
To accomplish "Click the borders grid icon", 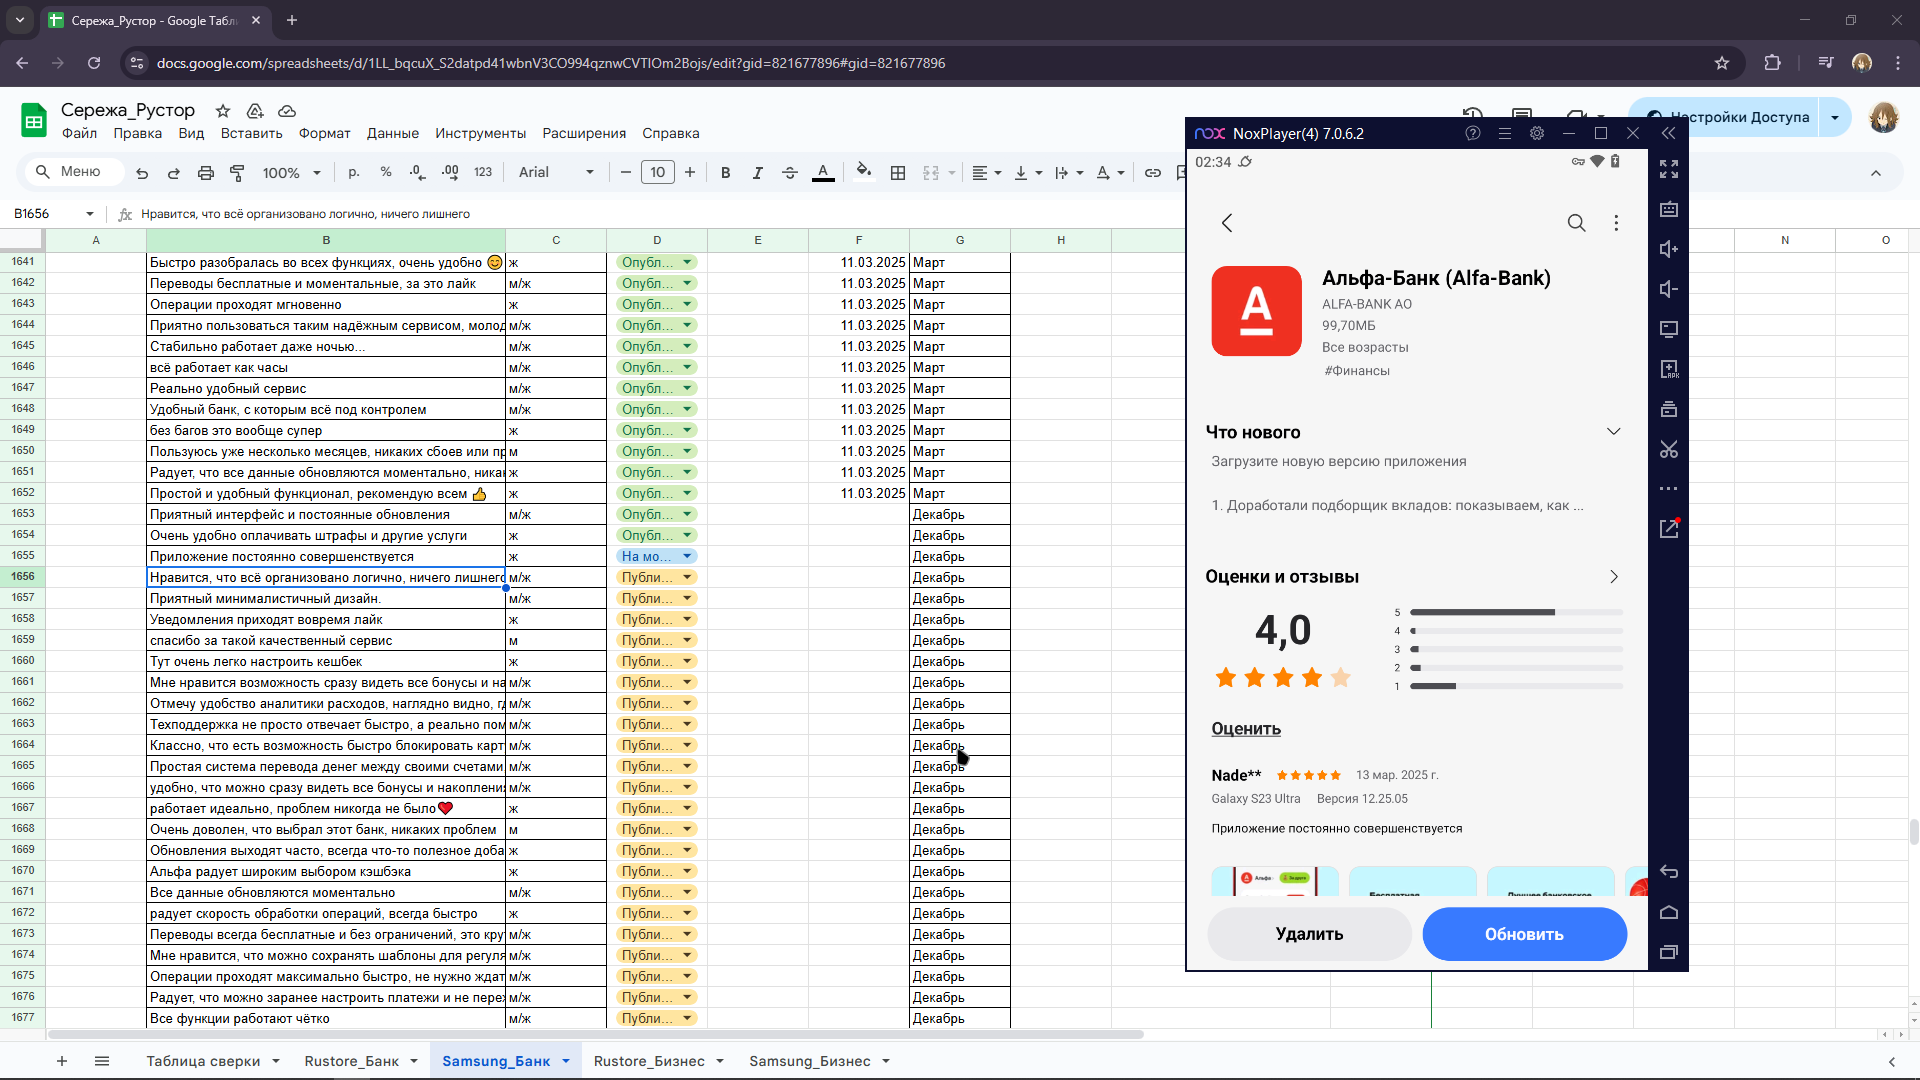I will click(898, 173).
